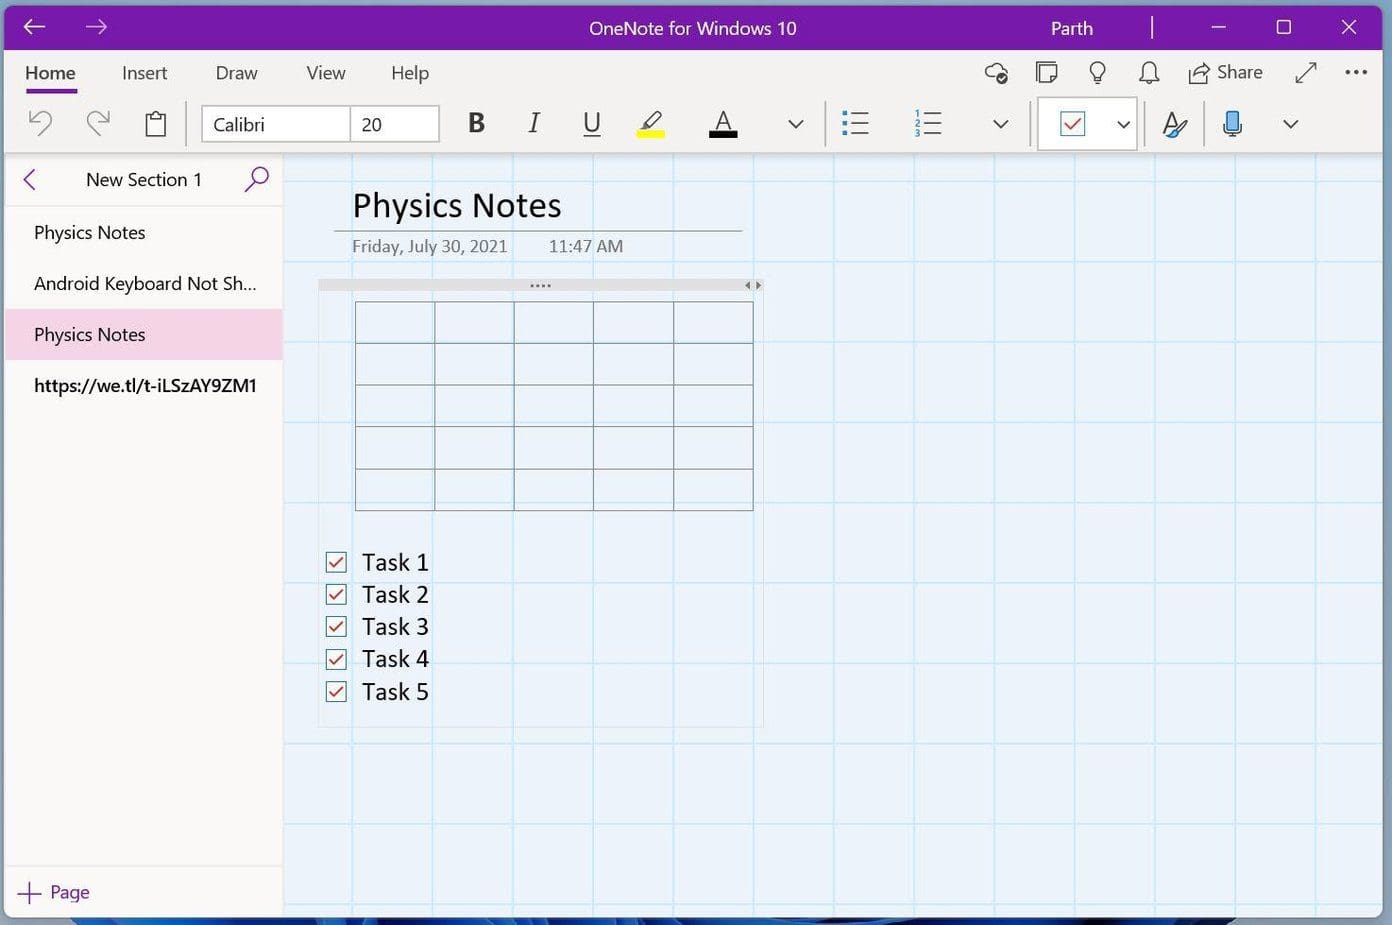This screenshot has height=925, width=1392.
Task: Switch to the Help tab
Action: (x=410, y=73)
